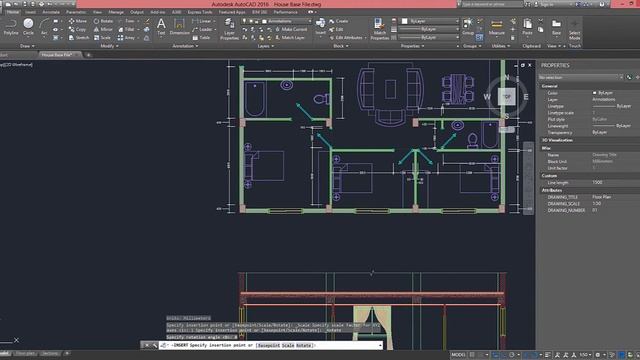The width and height of the screenshot is (640, 360).
Task: Activate the Mirror tool
Action: click(103, 29)
